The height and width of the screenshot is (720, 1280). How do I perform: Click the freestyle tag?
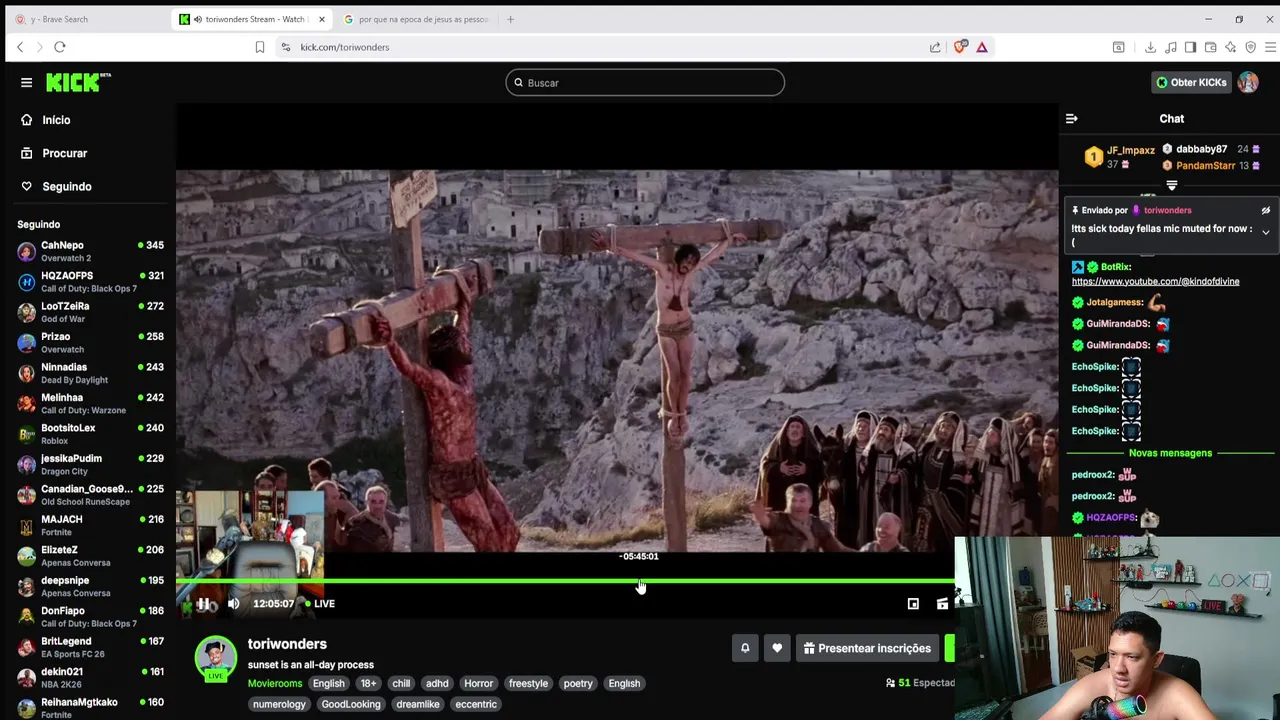click(528, 684)
